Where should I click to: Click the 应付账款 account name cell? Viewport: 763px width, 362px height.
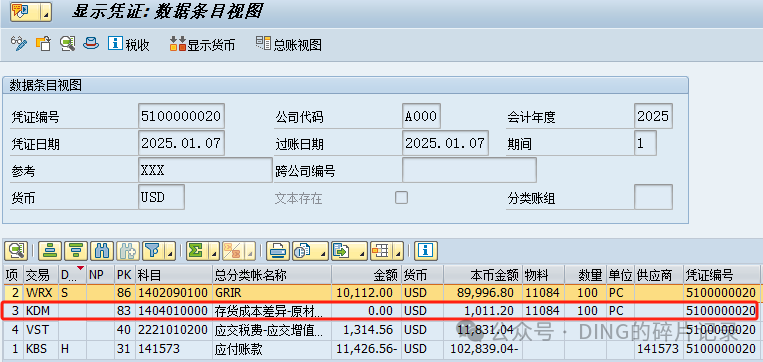pos(272,349)
